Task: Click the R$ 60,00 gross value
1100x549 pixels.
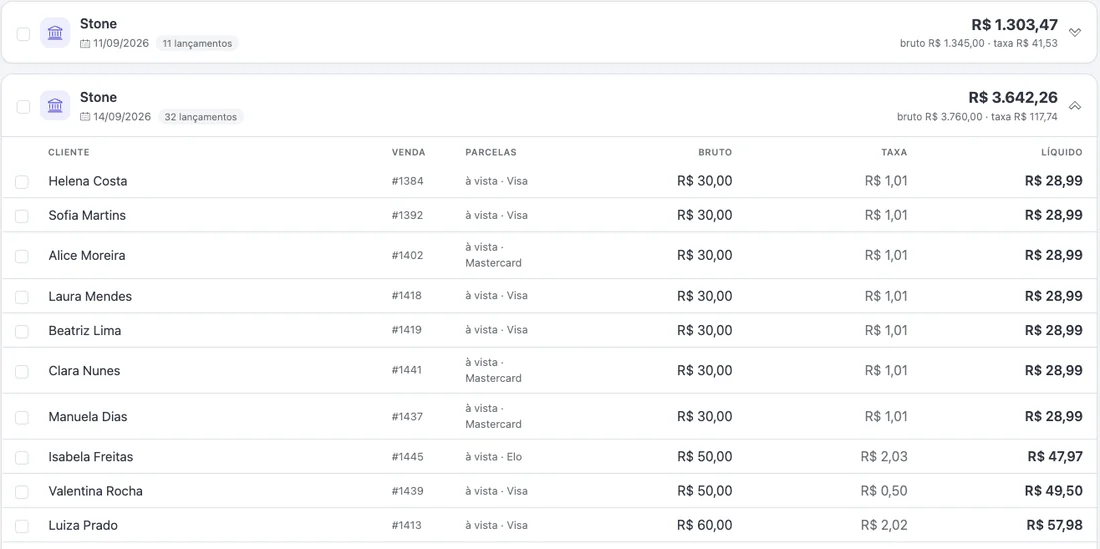Action: pyautogui.click(x=704, y=525)
